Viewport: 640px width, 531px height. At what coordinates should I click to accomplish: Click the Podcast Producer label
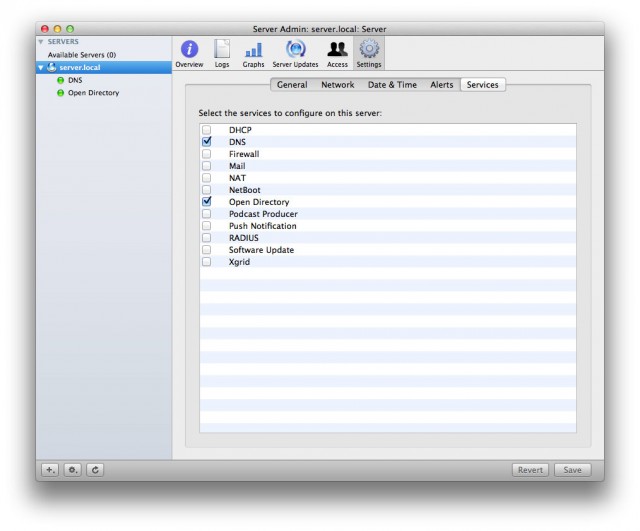(x=263, y=214)
